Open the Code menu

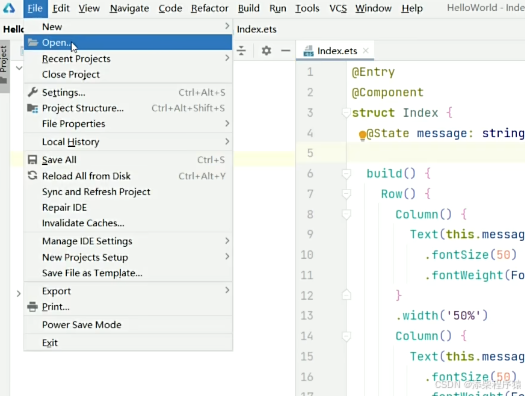(x=170, y=8)
